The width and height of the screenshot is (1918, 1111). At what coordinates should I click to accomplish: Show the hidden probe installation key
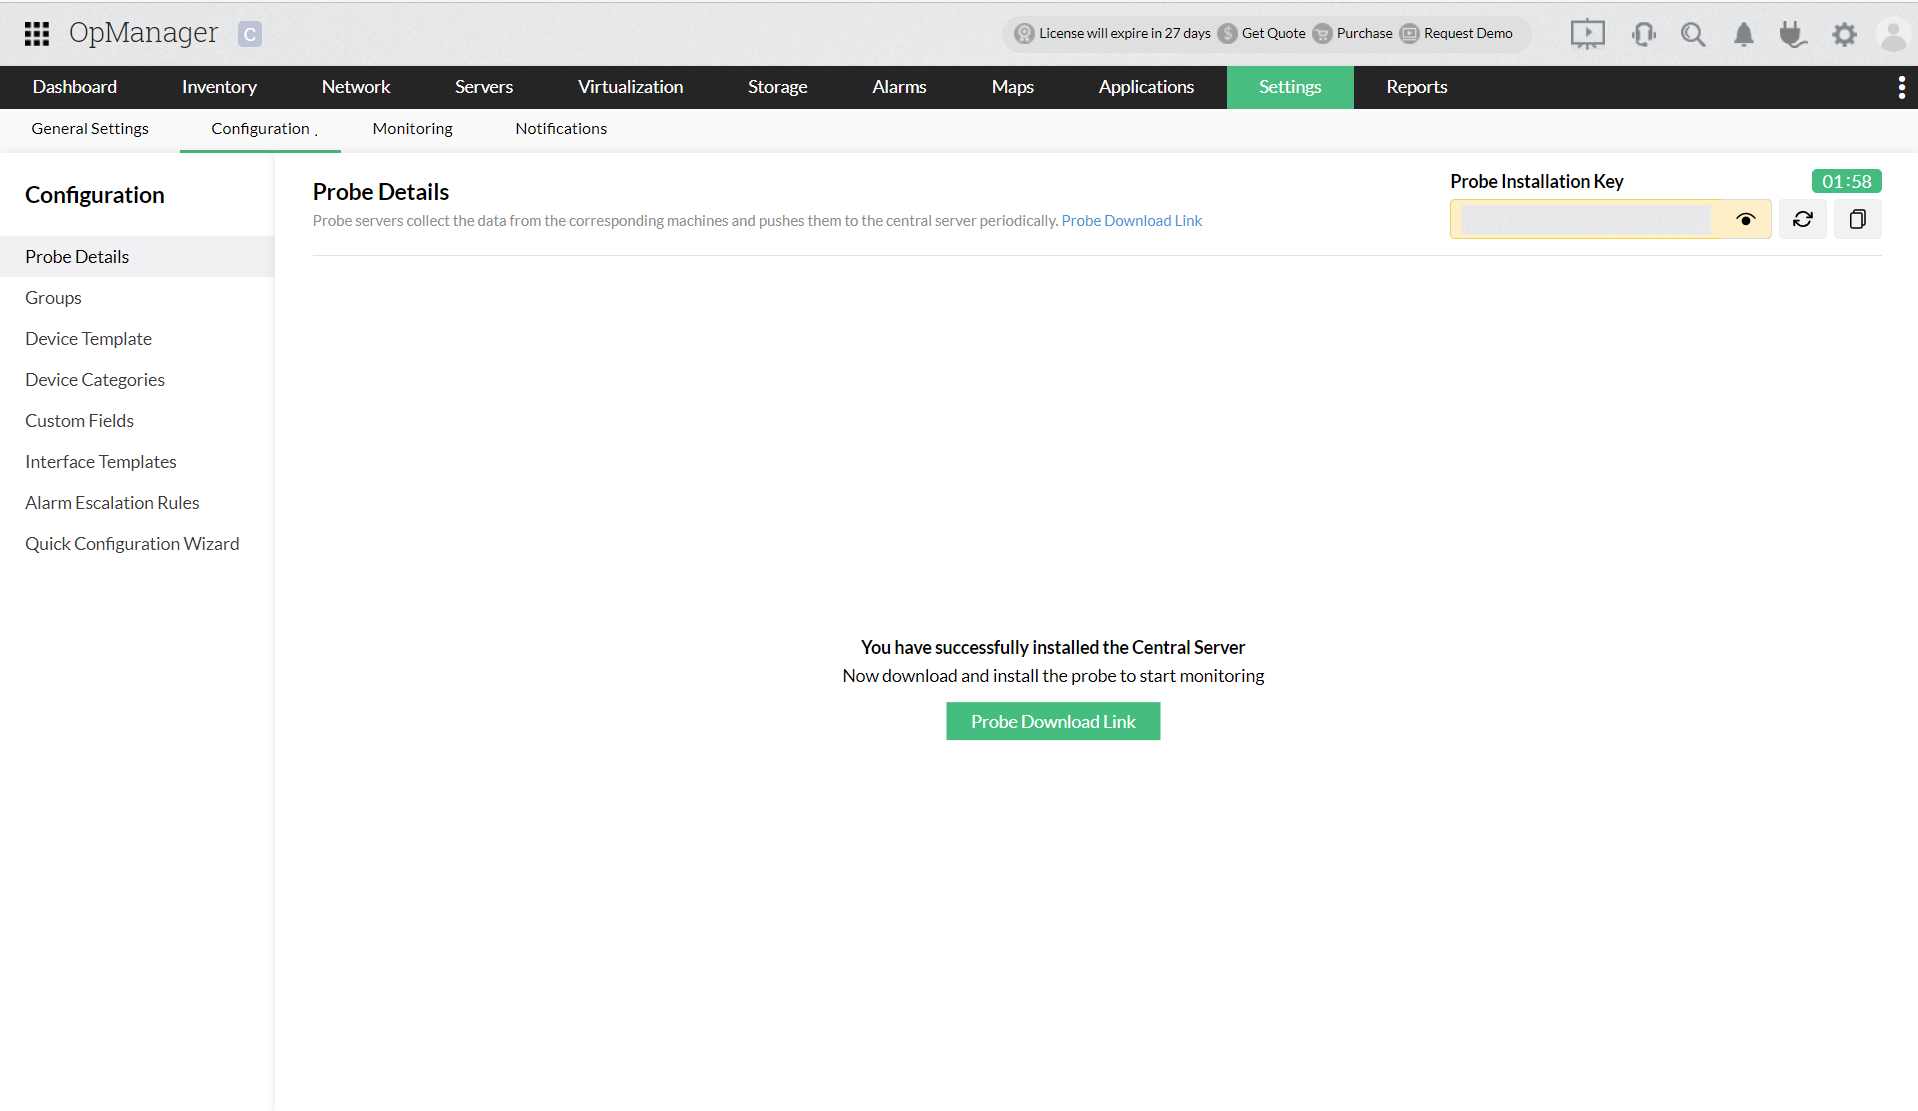[x=1745, y=219]
